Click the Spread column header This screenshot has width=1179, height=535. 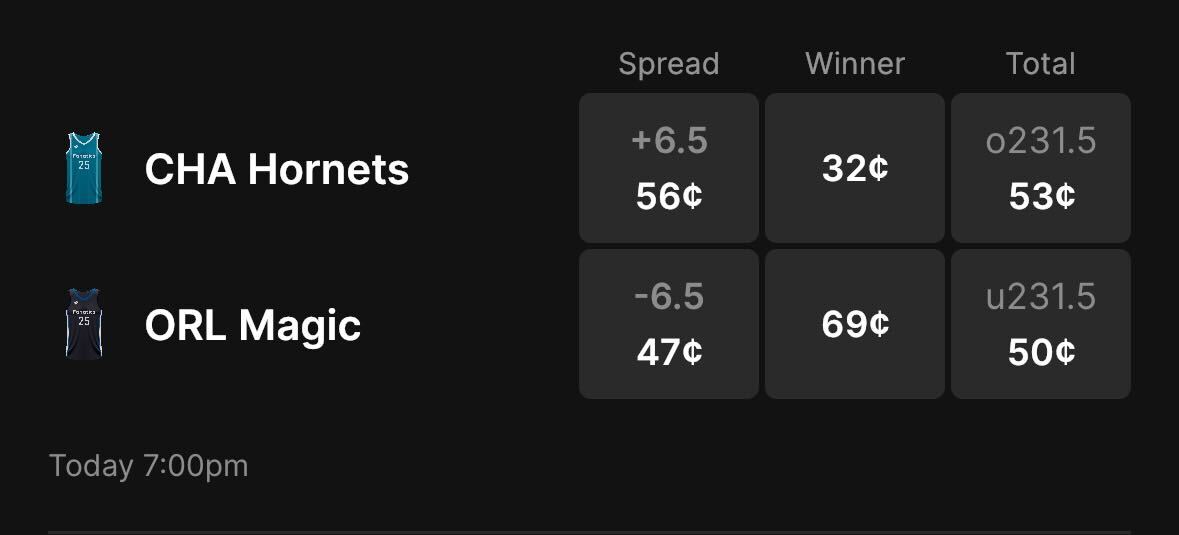coord(669,64)
